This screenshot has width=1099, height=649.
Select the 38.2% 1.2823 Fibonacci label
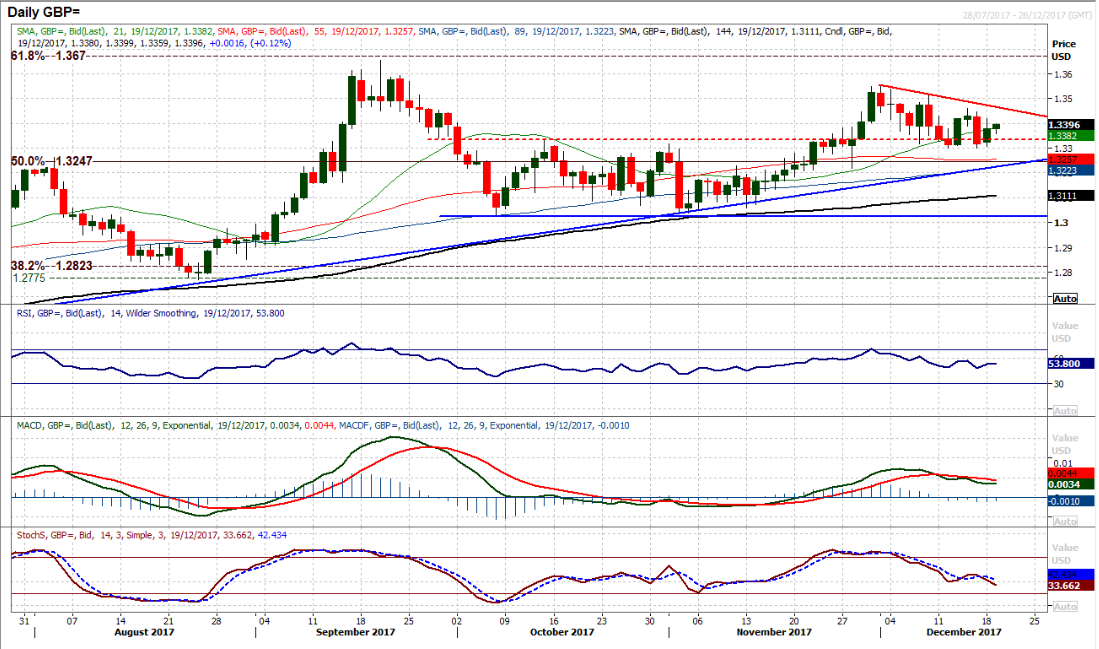pyautogui.click(x=48, y=266)
